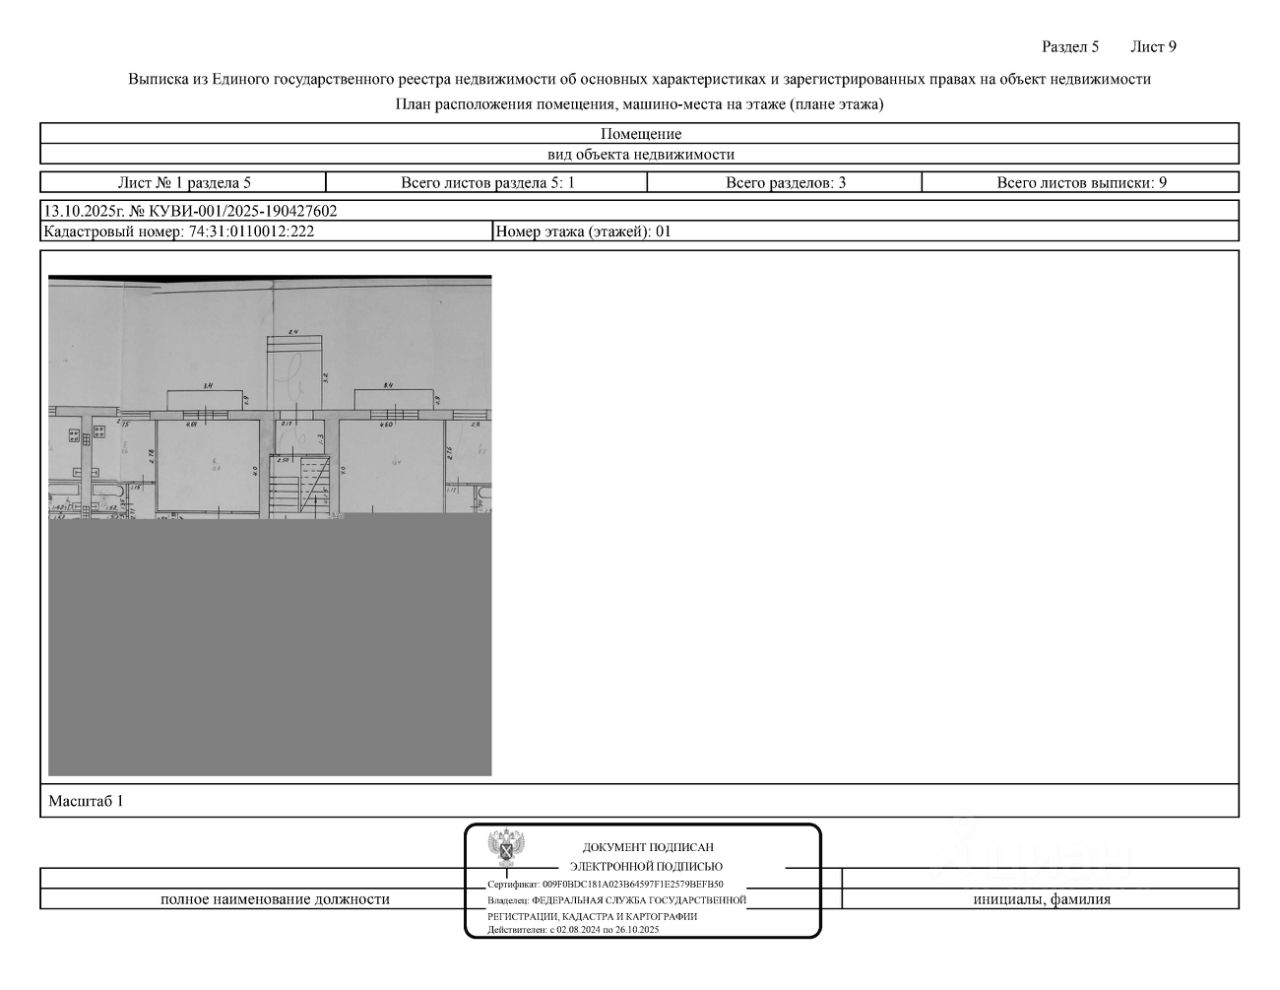The height and width of the screenshot is (990, 1280).
Task: Select the "Номер этажа (этажей): 01" cell
Action: (x=866, y=231)
